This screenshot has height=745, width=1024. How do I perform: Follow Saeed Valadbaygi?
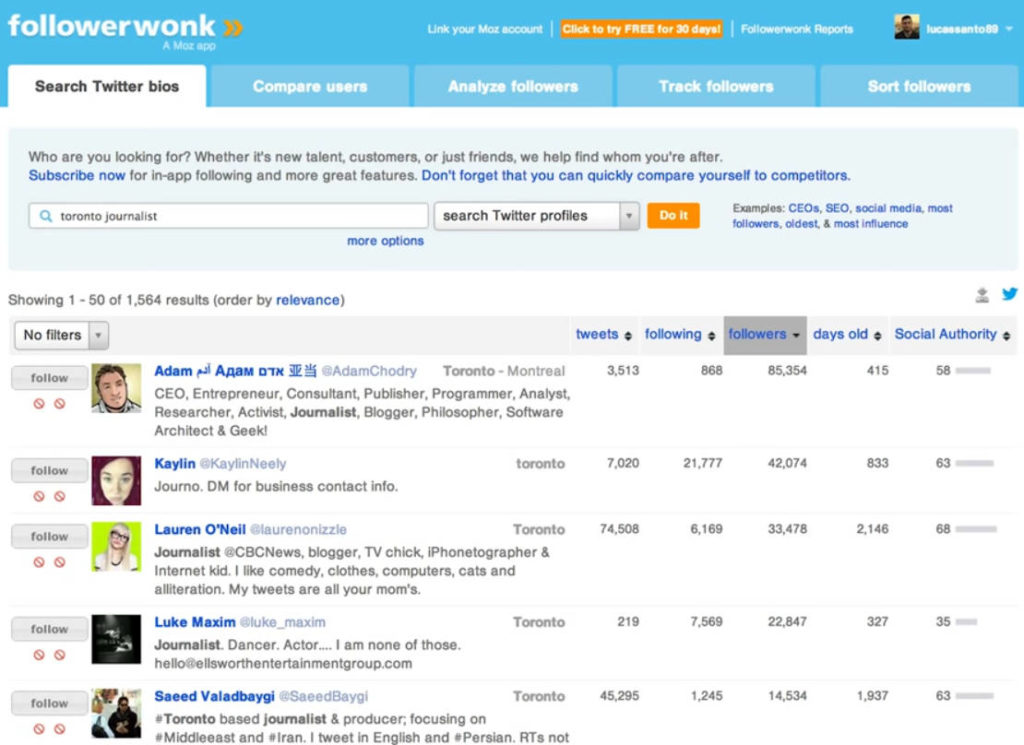(49, 703)
